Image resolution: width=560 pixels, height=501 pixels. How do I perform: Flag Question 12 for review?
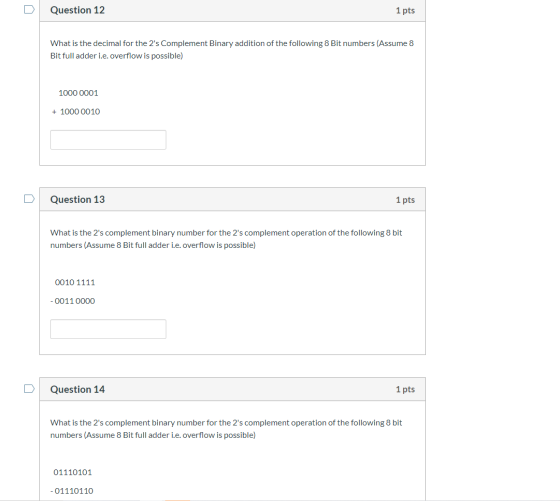pos(29,10)
